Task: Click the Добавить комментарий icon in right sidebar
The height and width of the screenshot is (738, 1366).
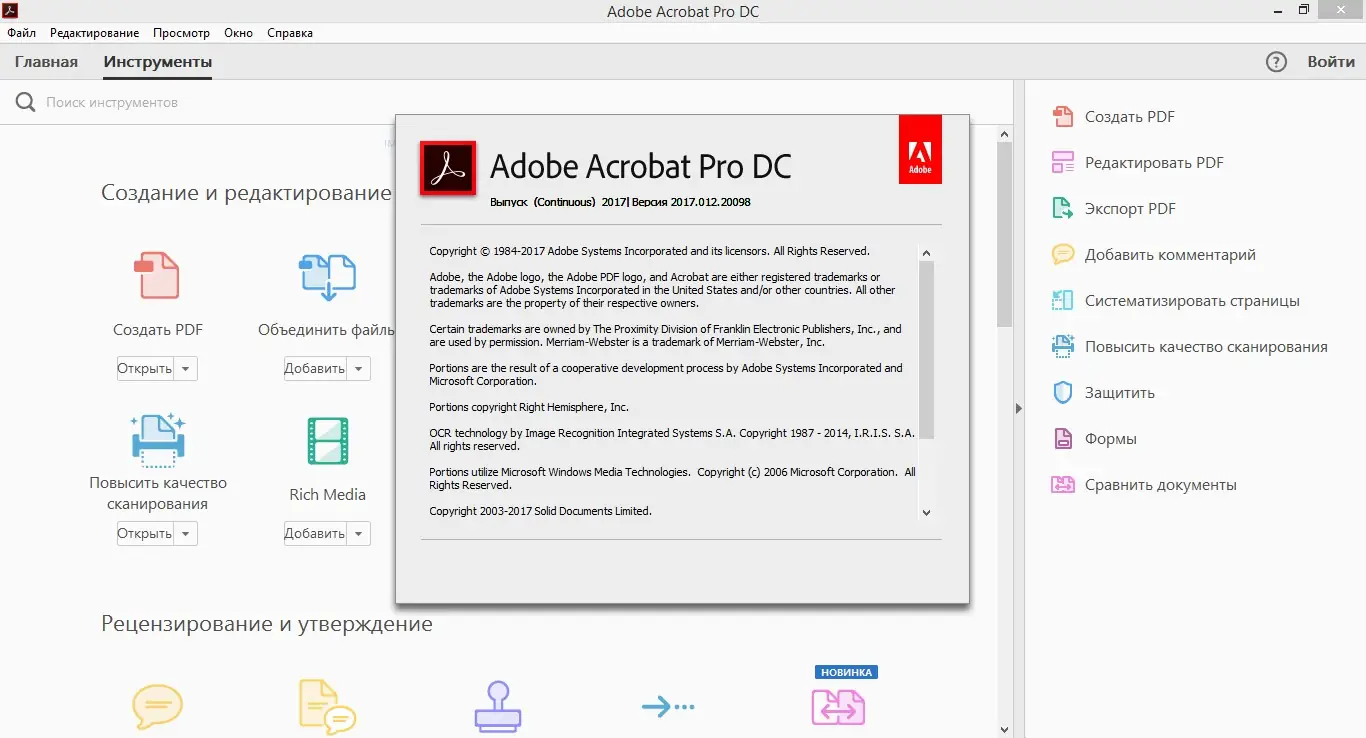Action: click(1062, 255)
